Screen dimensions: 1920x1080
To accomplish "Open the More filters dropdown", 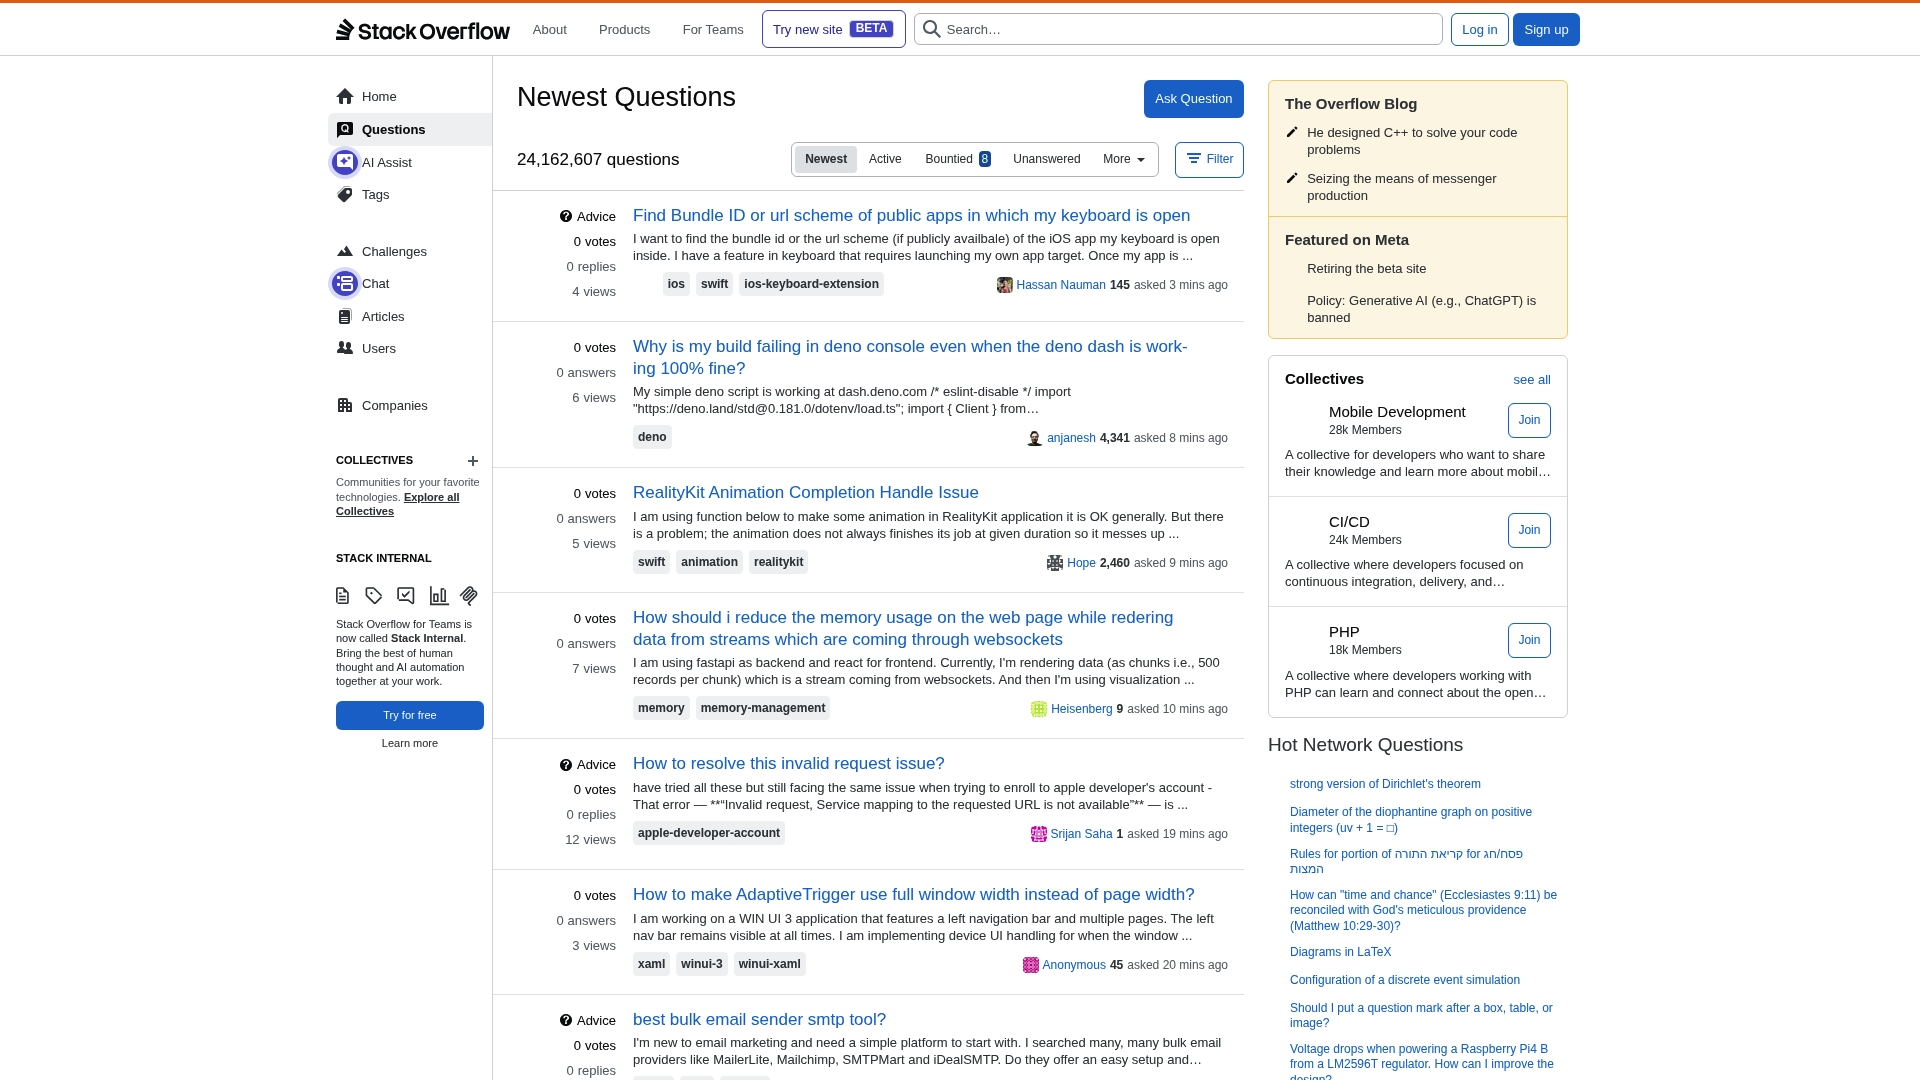I will [1123, 159].
